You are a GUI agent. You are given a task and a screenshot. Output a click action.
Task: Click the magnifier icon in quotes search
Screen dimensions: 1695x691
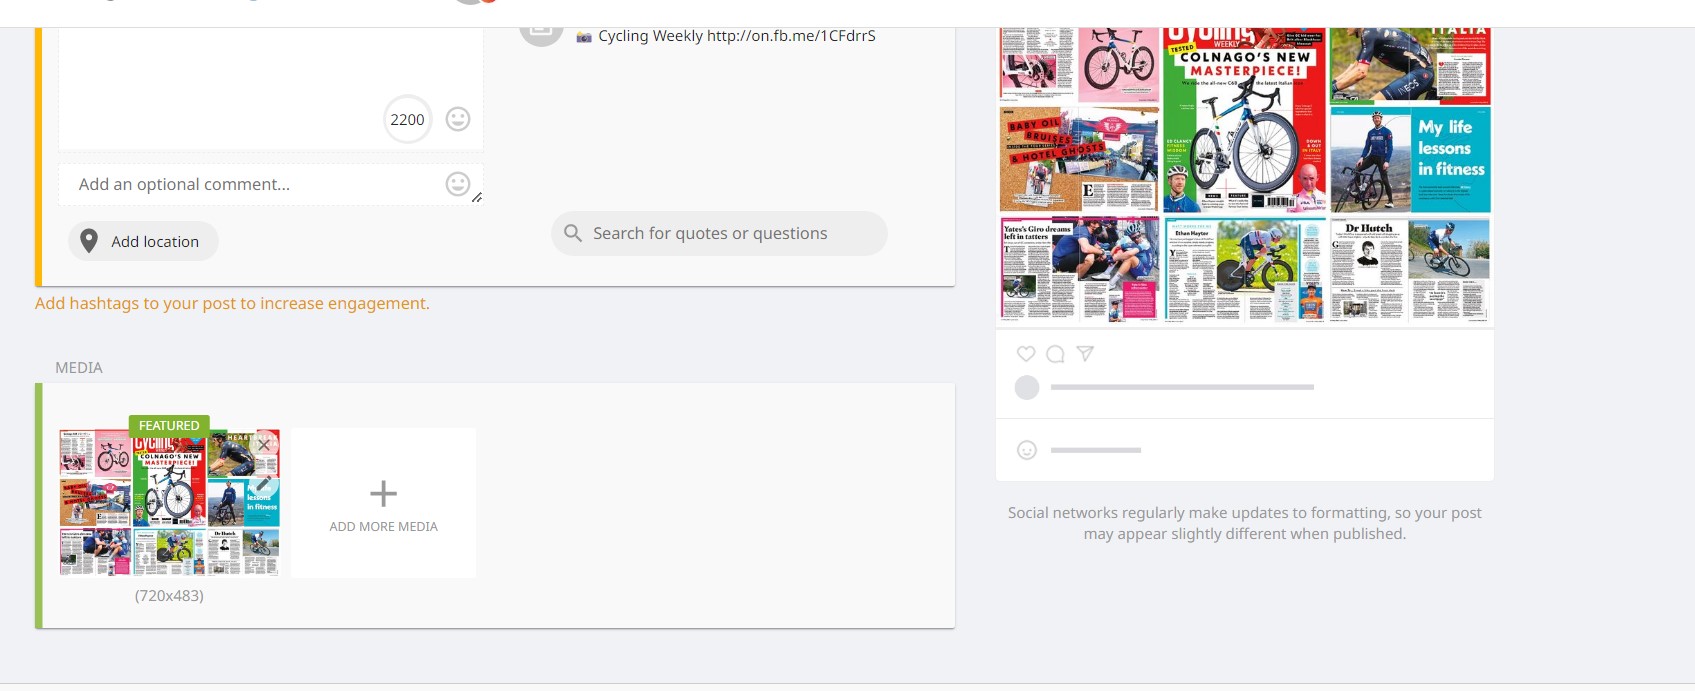tap(573, 233)
